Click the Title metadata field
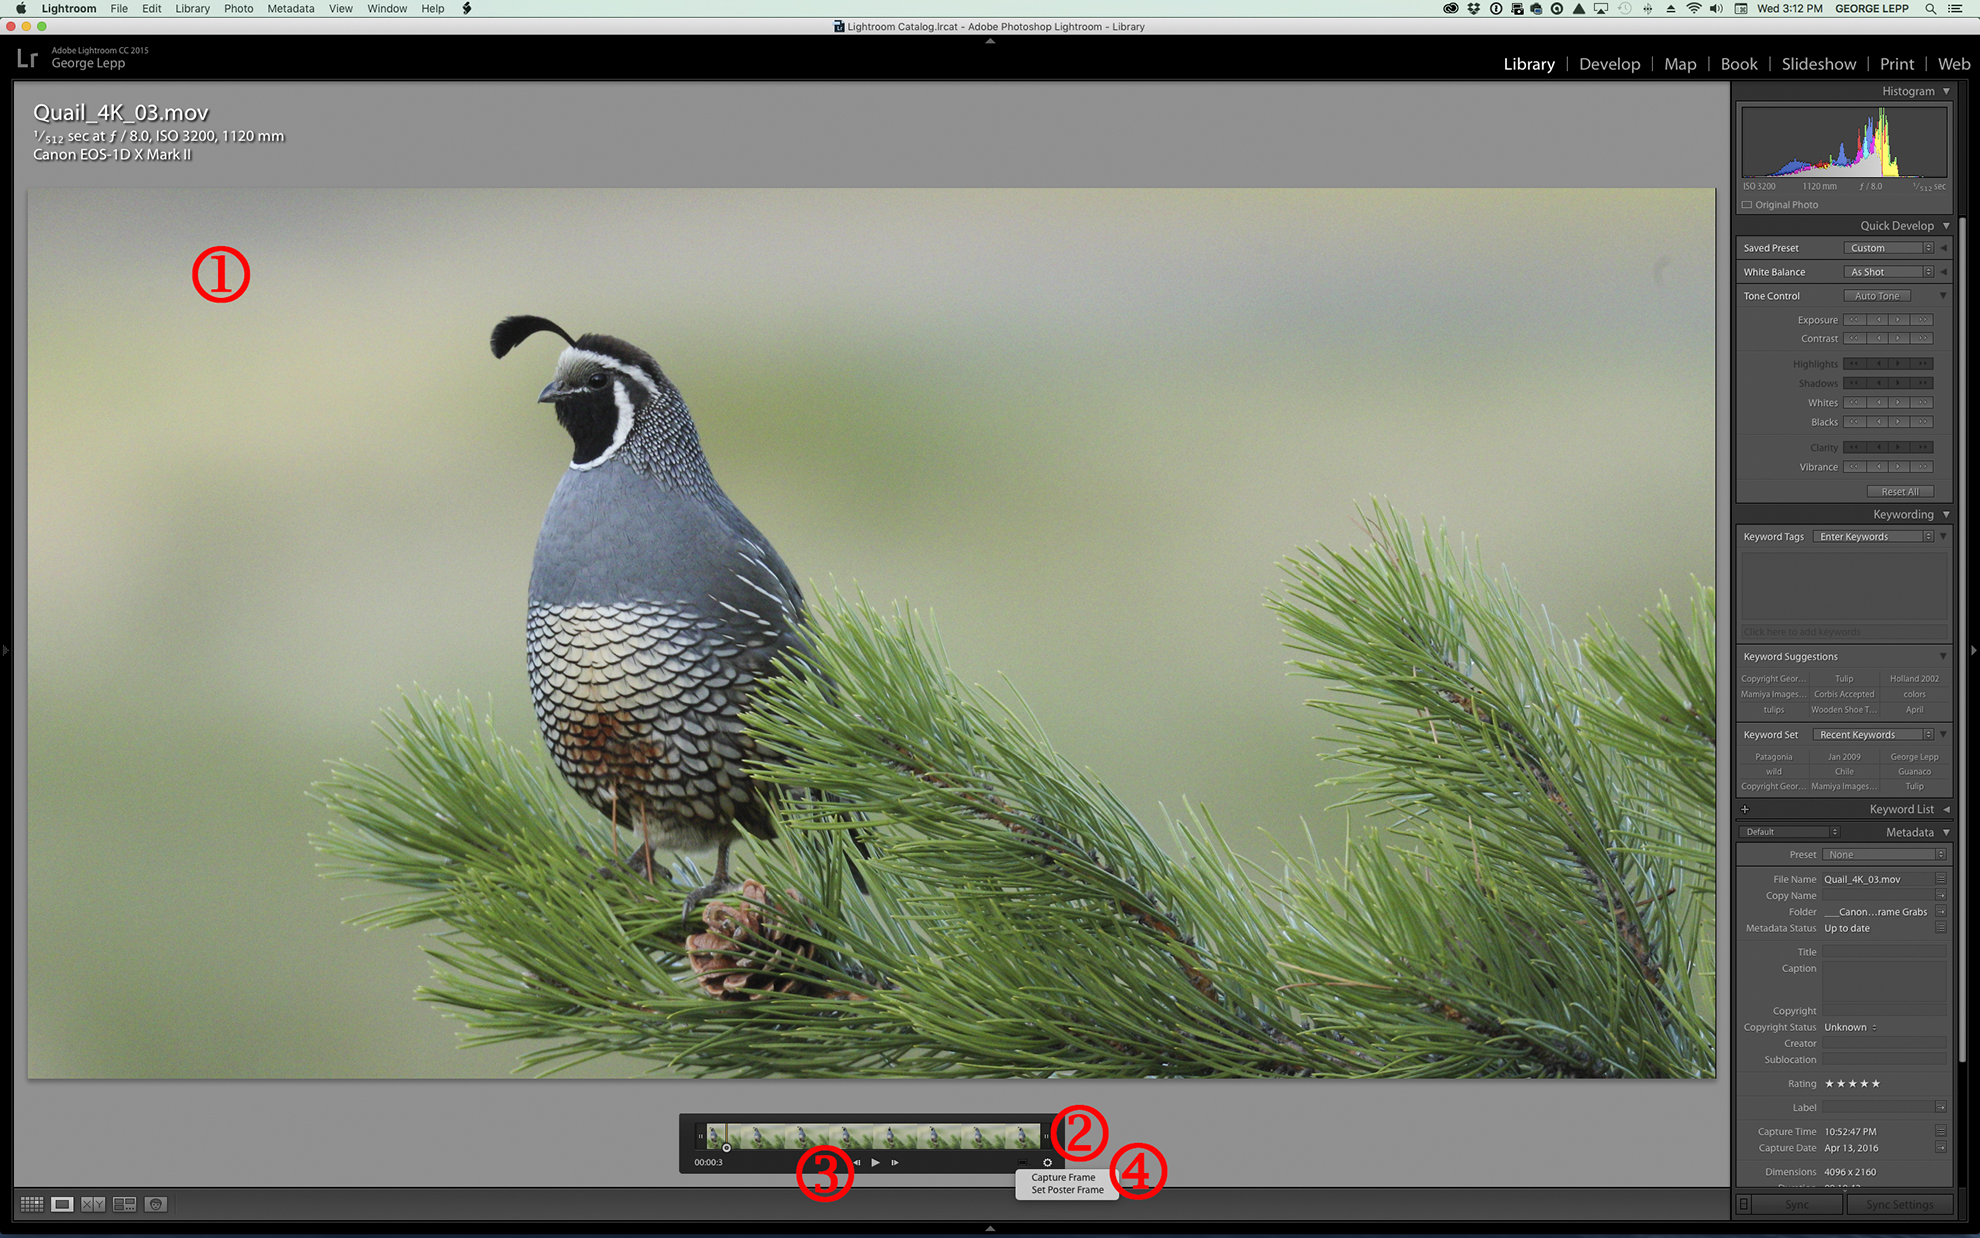The width and height of the screenshot is (1980, 1238). [x=1884, y=952]
